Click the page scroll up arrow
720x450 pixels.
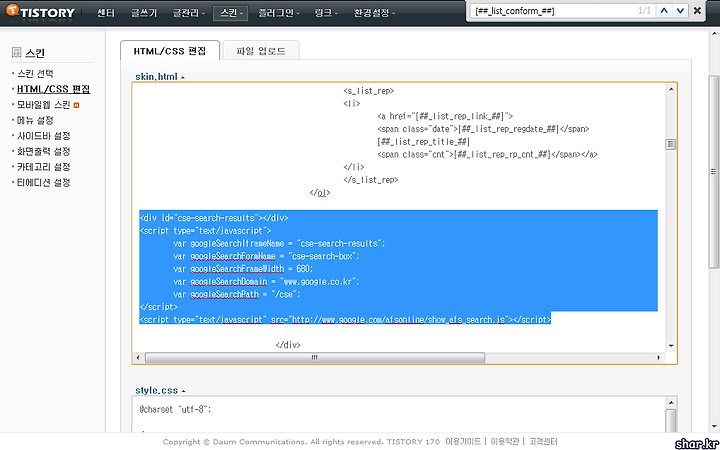[x=714, y=34]
